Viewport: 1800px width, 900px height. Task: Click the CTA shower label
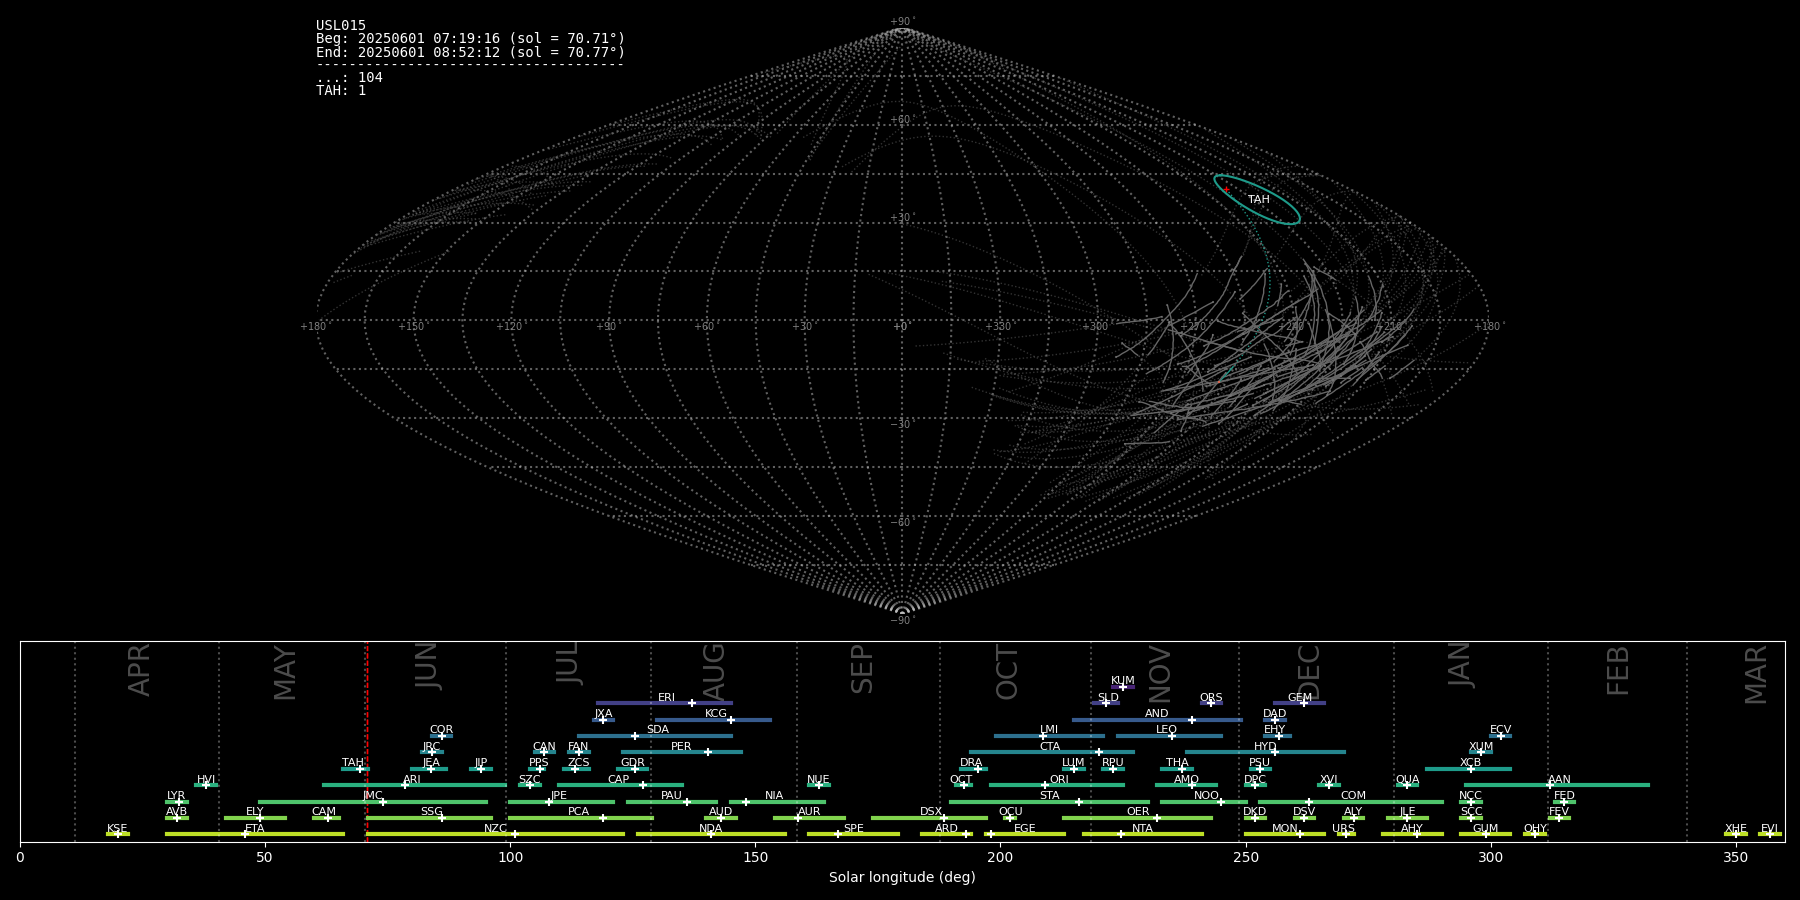pyautogui.click(x=1050, y=747)
